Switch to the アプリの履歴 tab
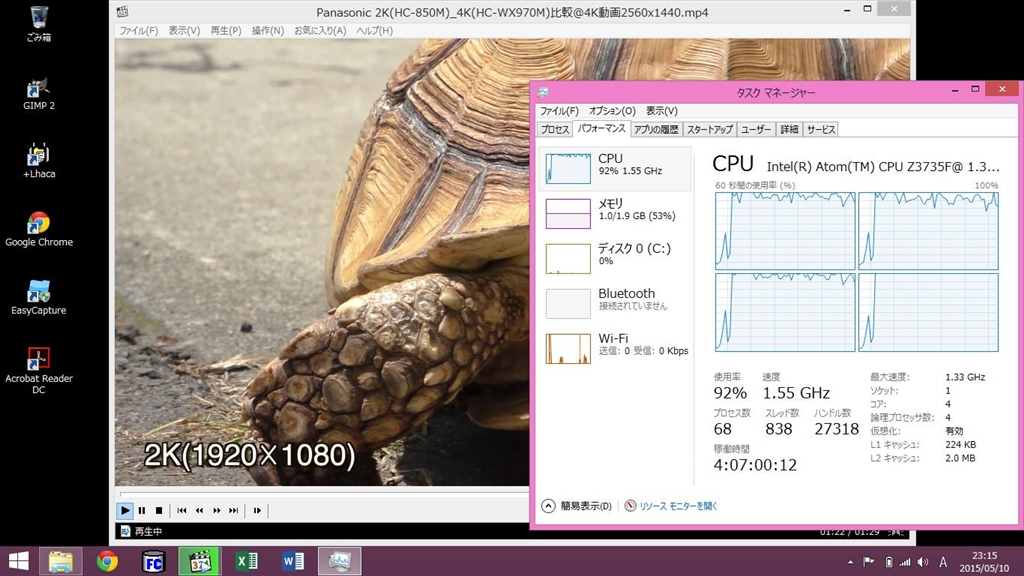 point(656,130)
